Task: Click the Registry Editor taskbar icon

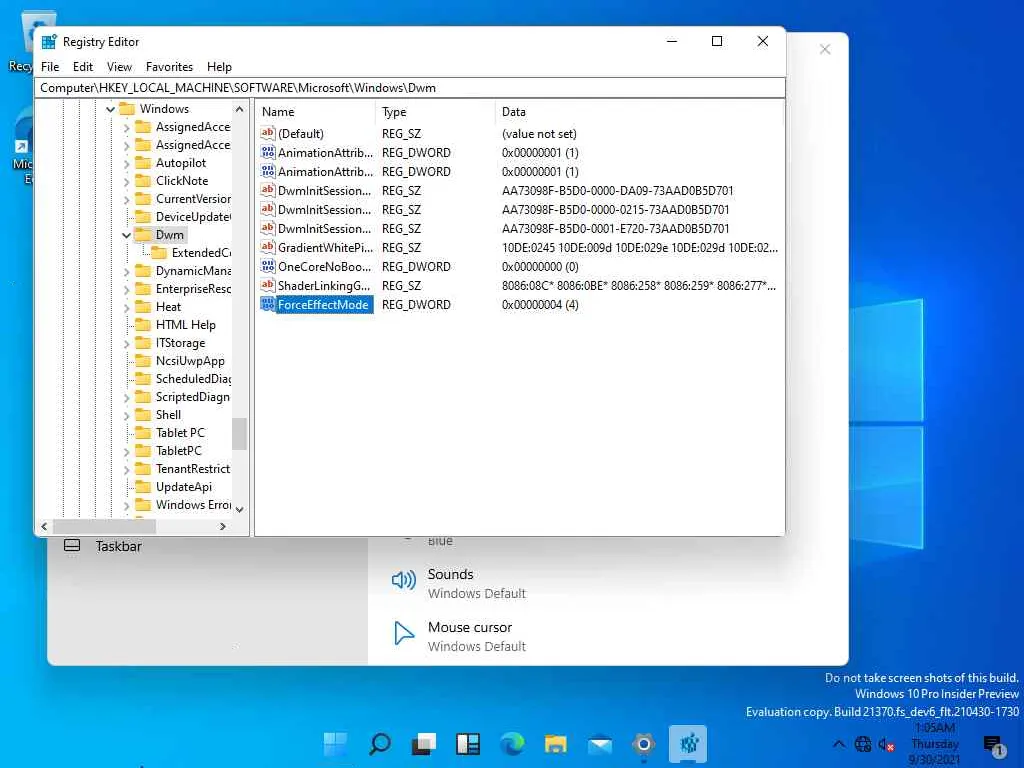Action: [688, 744]
